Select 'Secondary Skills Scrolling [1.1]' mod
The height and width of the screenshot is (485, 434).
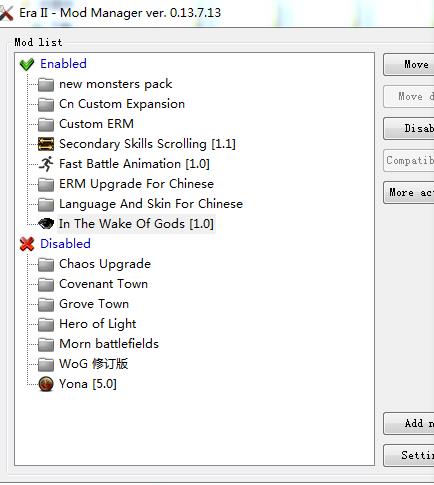point(147,144)
